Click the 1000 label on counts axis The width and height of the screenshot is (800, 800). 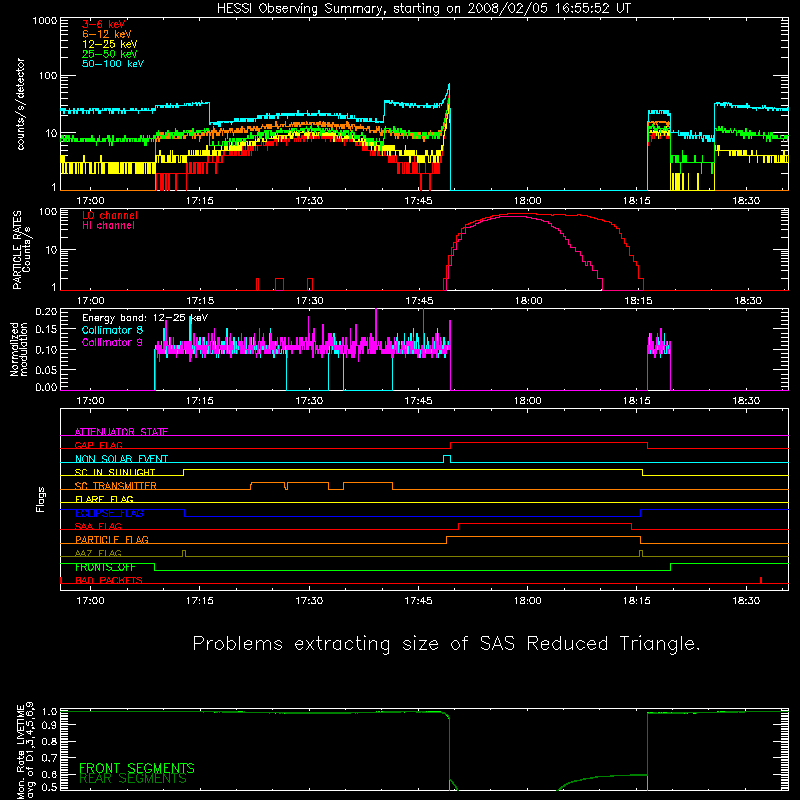(45, 21)
